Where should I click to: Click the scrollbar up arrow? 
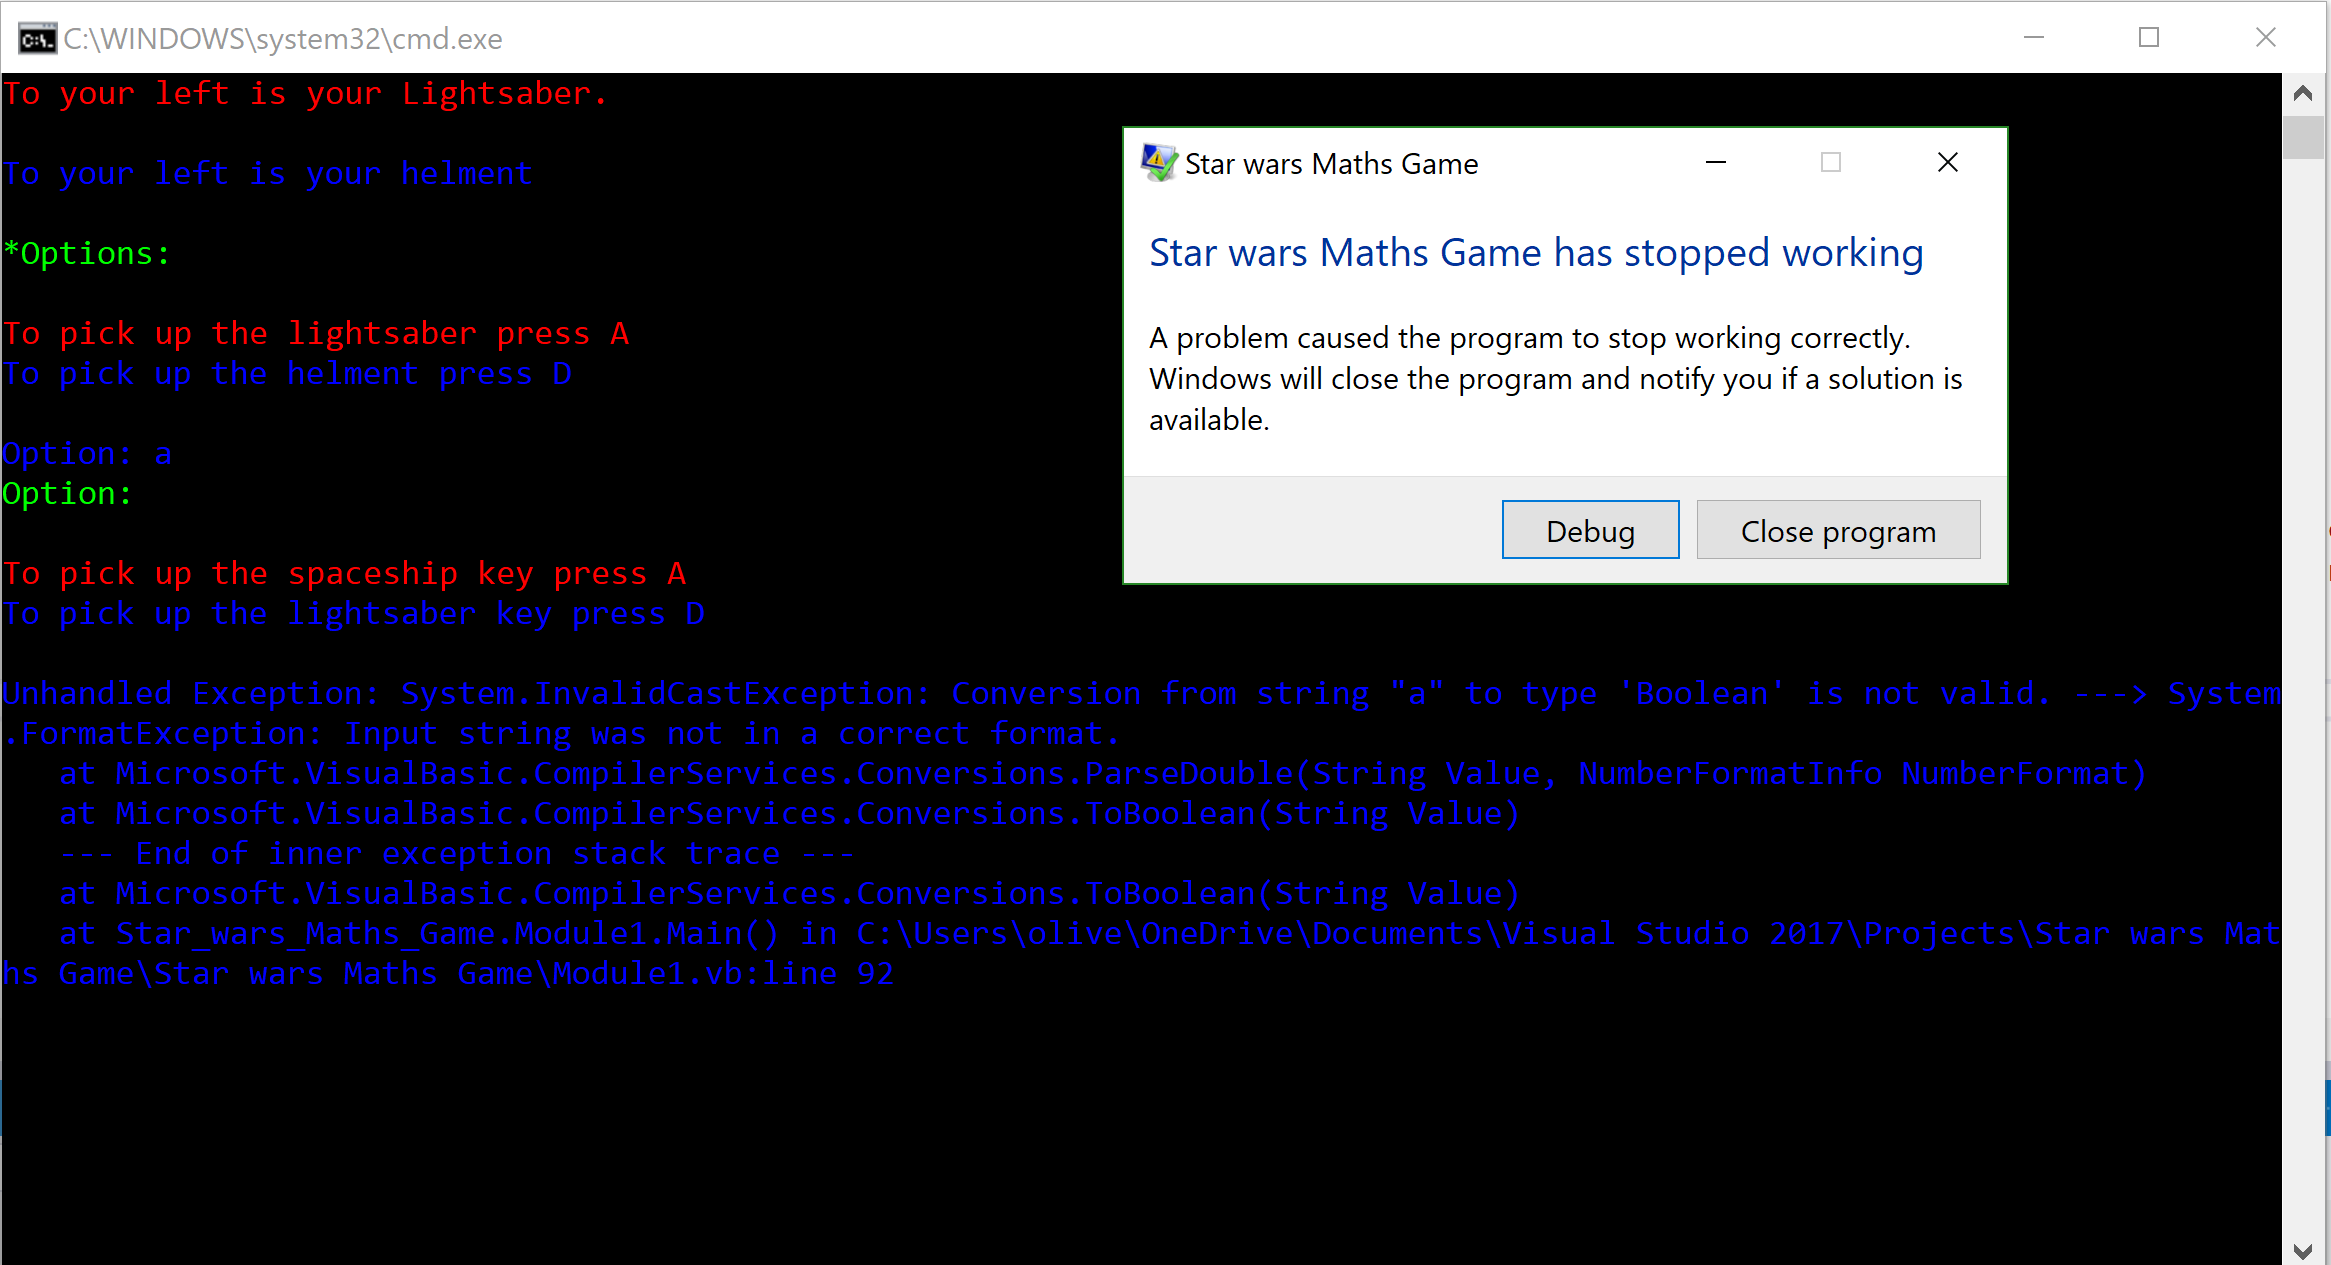click(x=2303, y=93)
